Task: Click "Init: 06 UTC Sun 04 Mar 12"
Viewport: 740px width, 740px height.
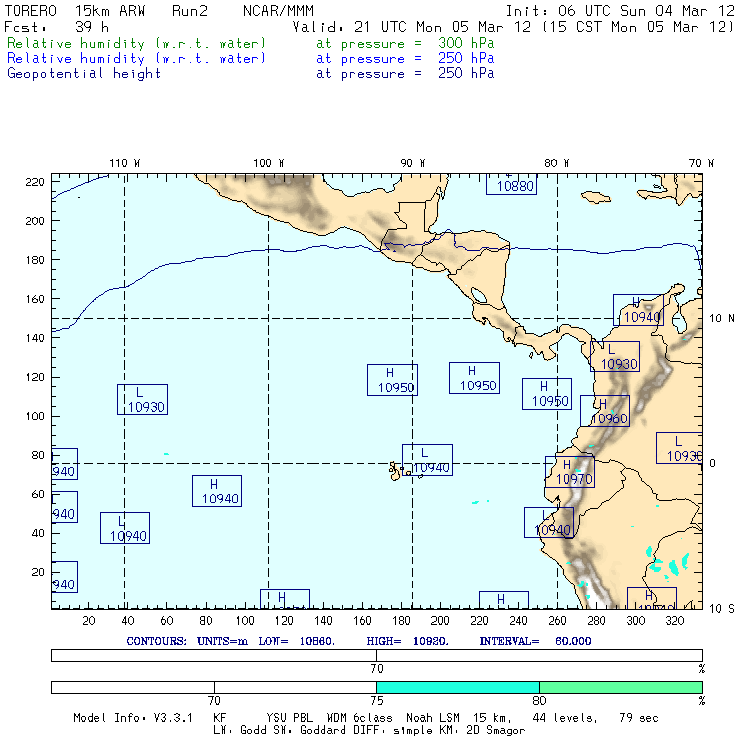Action: click(x=620, y=11)
